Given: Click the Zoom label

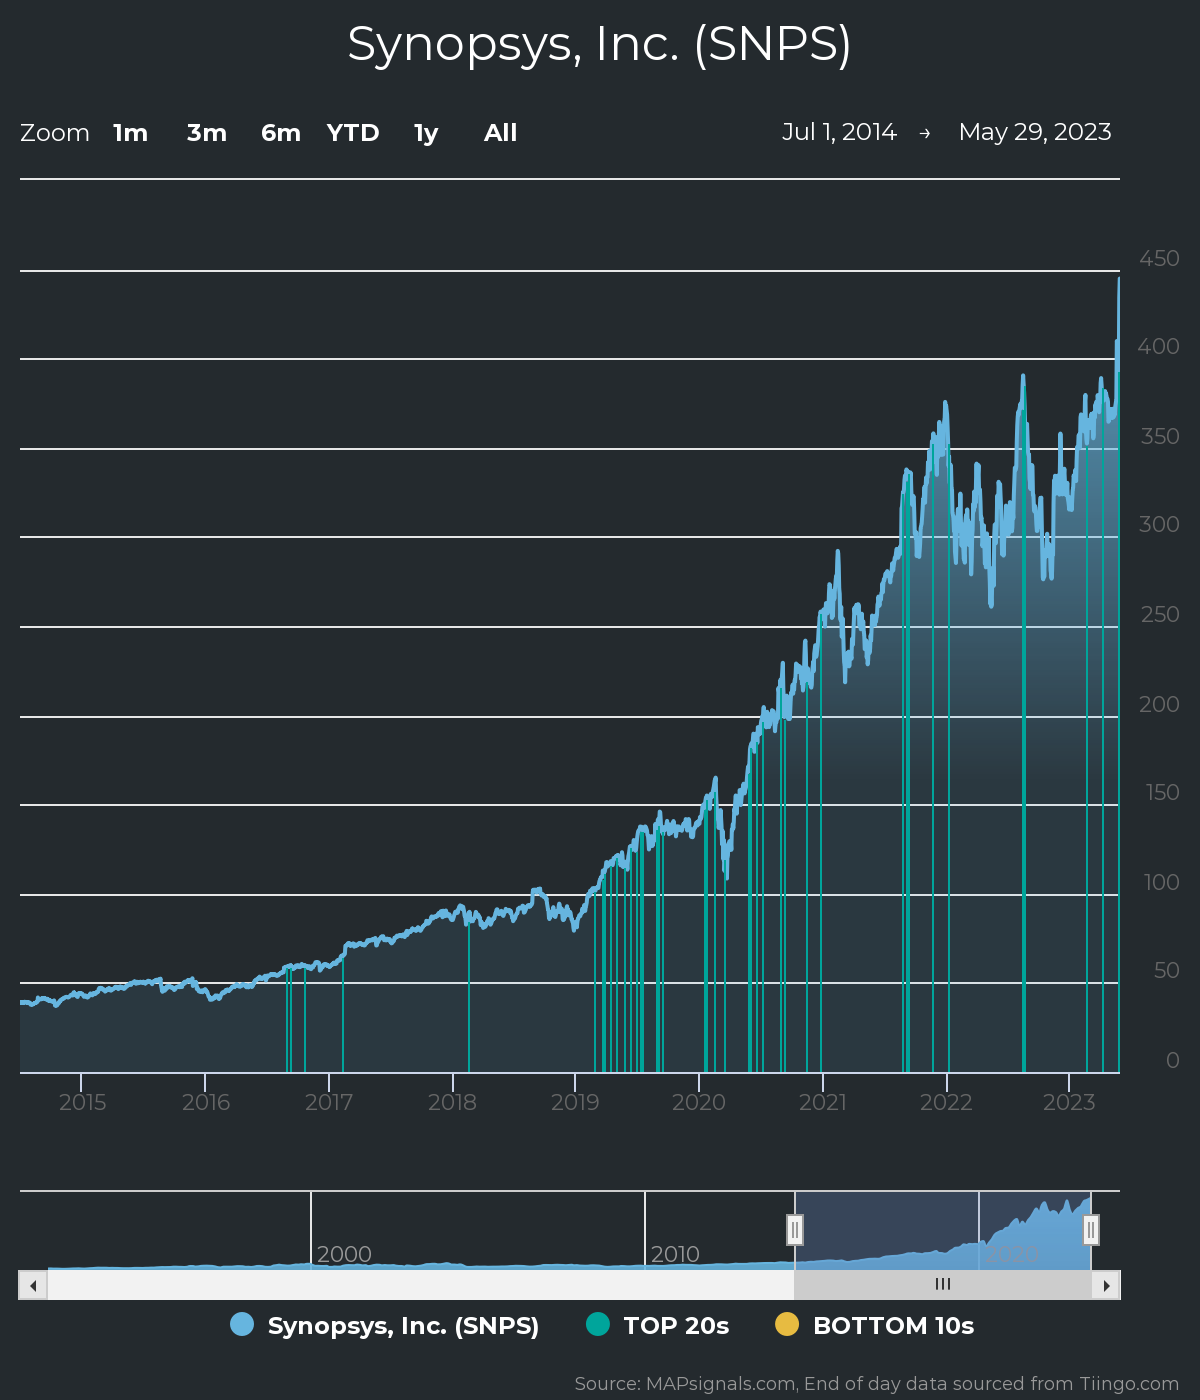Looking at the screenshot, I should [55, 133].
